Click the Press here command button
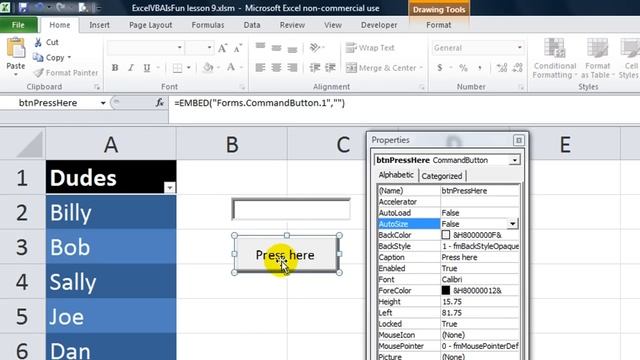The image size is (640, 360). (x=286, y=254)
